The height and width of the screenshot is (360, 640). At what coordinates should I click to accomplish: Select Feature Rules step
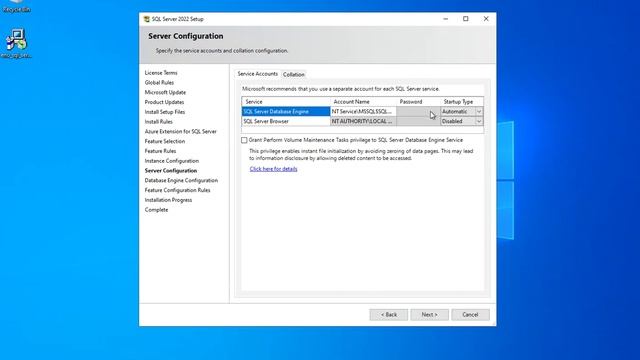pyautogui.click(x=160, y=151)
